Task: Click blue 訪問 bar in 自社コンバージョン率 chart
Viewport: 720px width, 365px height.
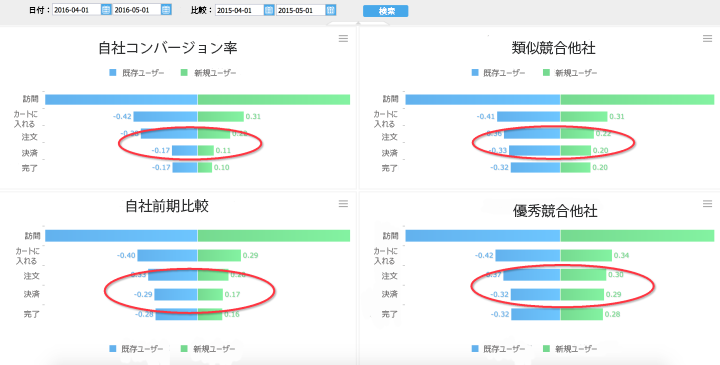Action: coord(121,100)
